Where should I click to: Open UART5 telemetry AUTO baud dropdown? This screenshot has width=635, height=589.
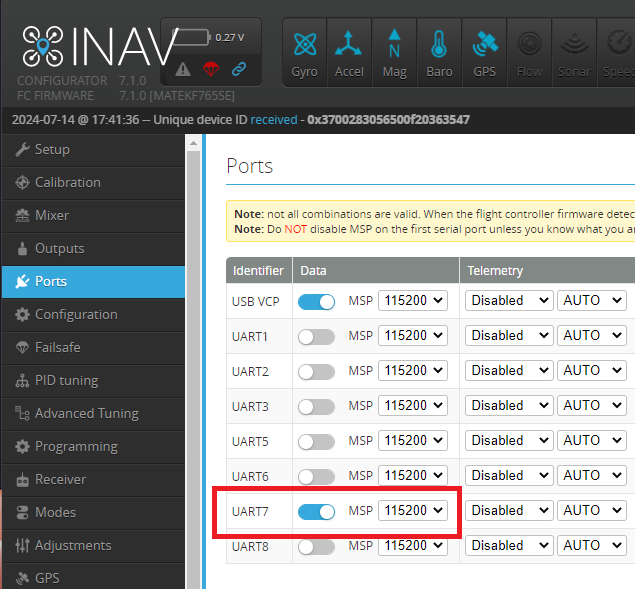coord(592,440)
